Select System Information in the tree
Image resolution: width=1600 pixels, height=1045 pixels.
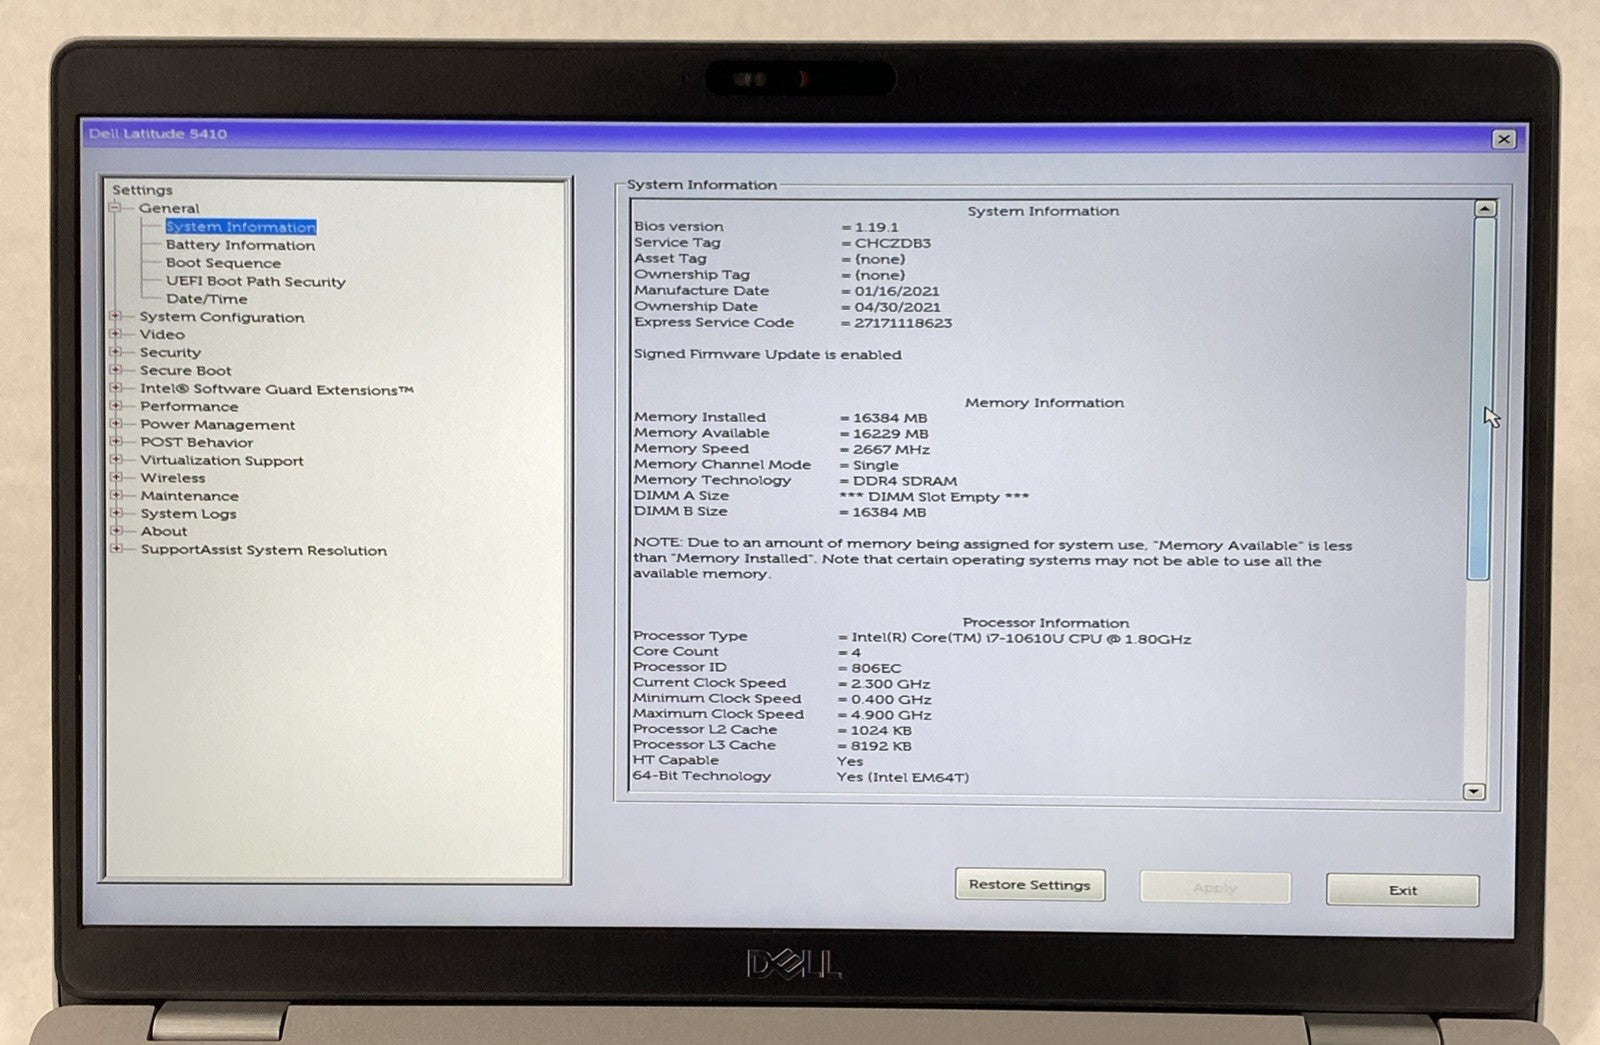tap(241, 227)
